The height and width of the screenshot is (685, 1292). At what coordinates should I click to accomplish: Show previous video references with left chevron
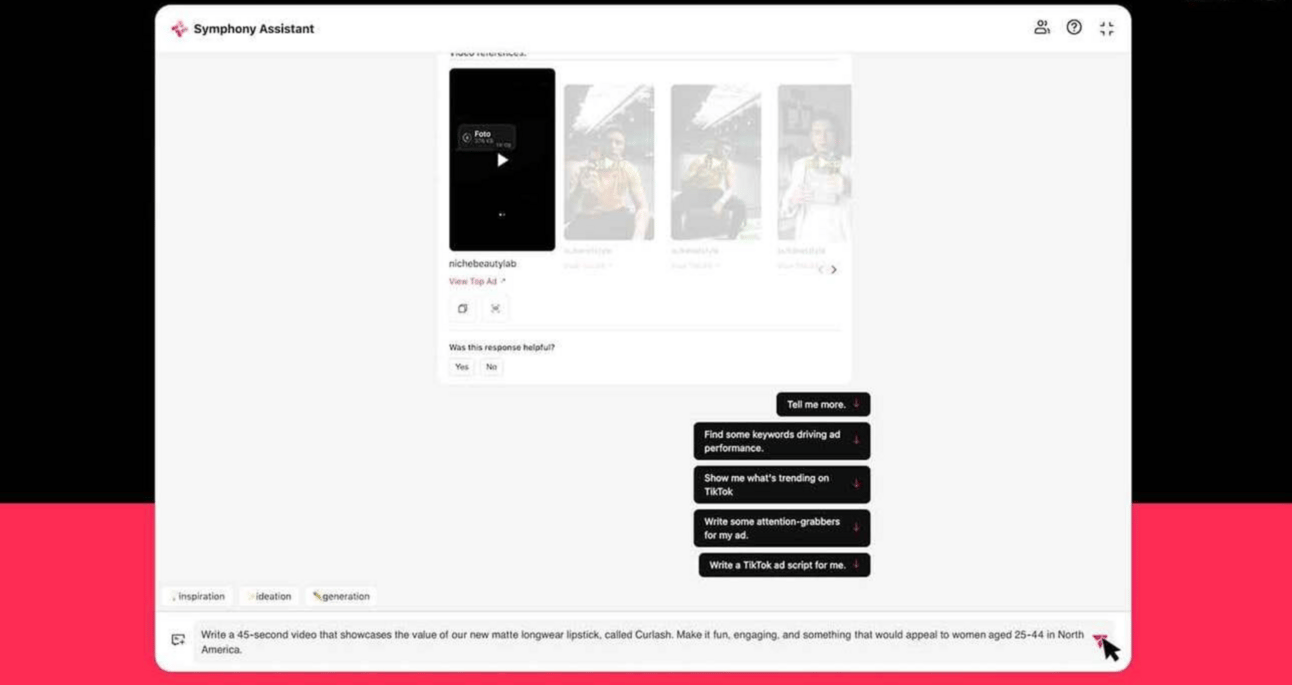[821, 269]
